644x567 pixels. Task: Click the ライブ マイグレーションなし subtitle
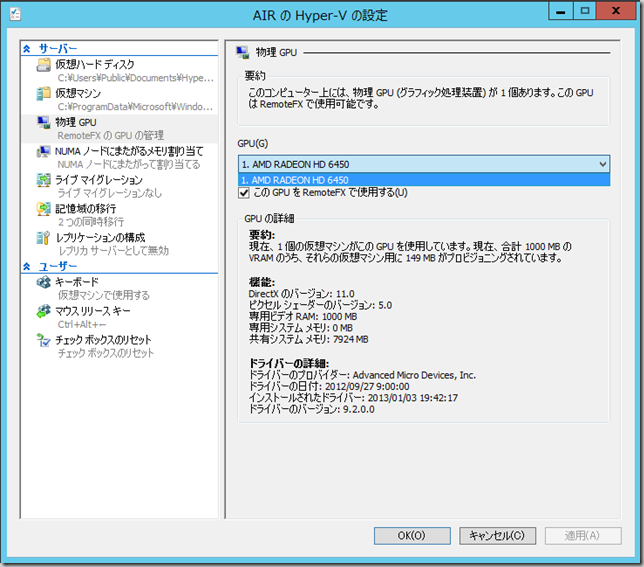pyautogui.click(x=110, y=193)
